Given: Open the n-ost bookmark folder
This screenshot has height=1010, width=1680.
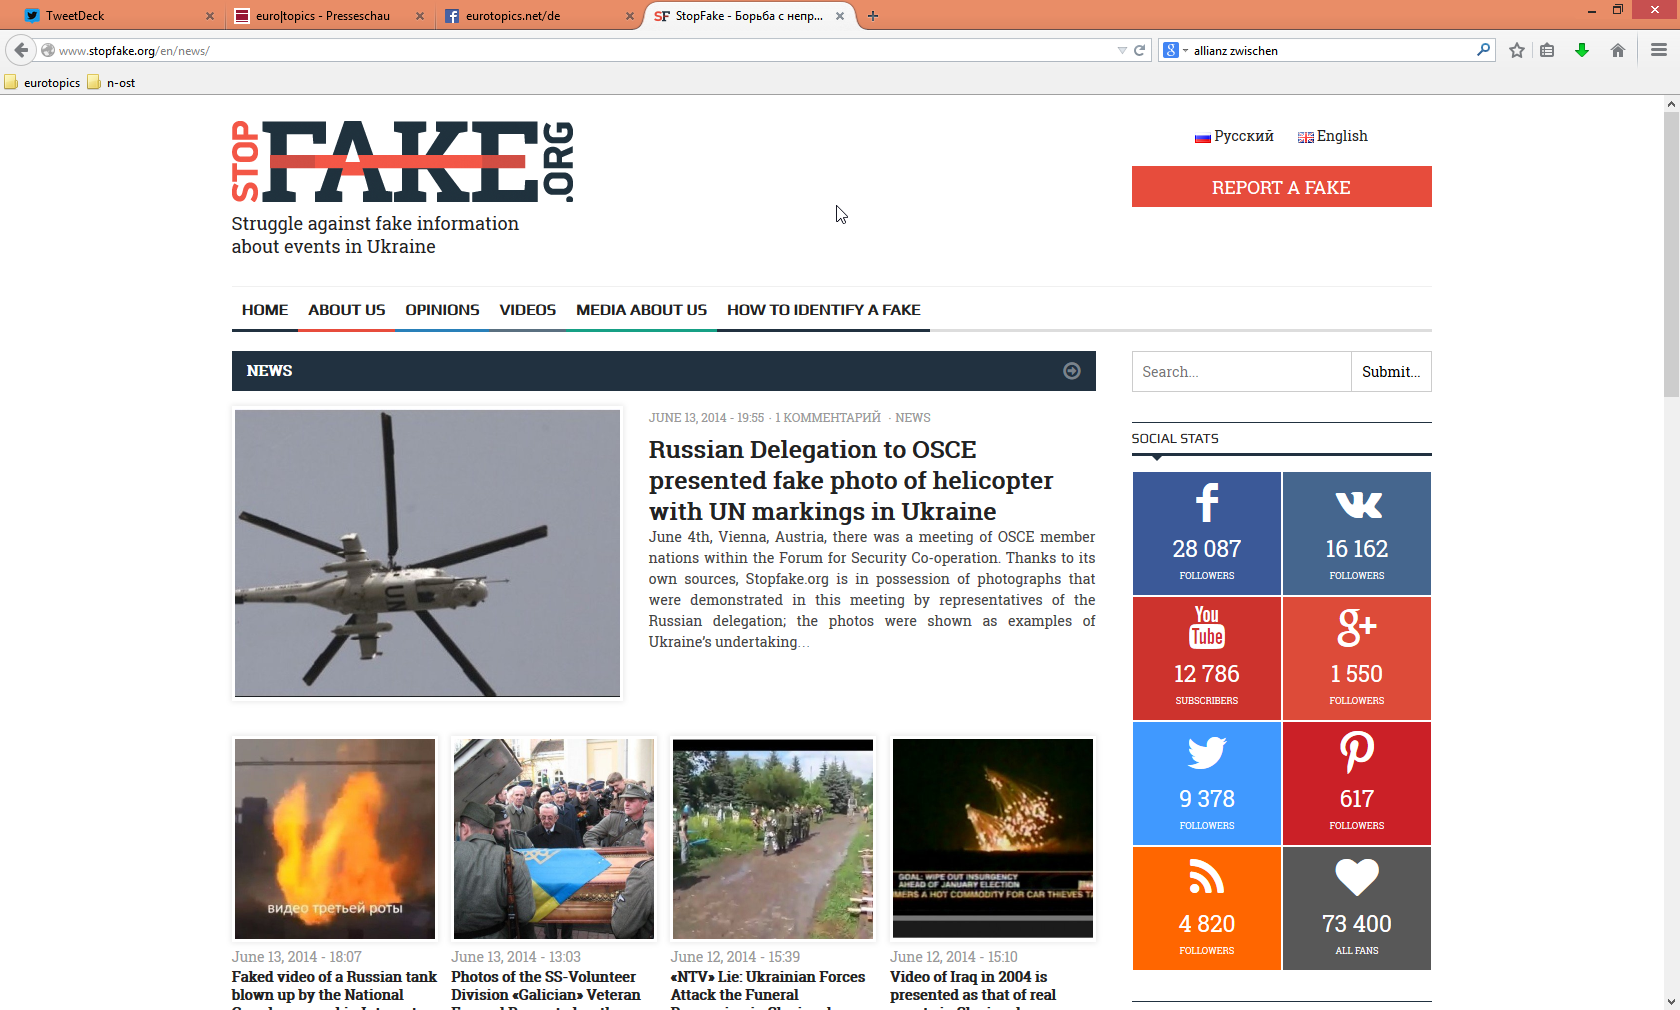Looking at the screenshot, I should (111, 83).
